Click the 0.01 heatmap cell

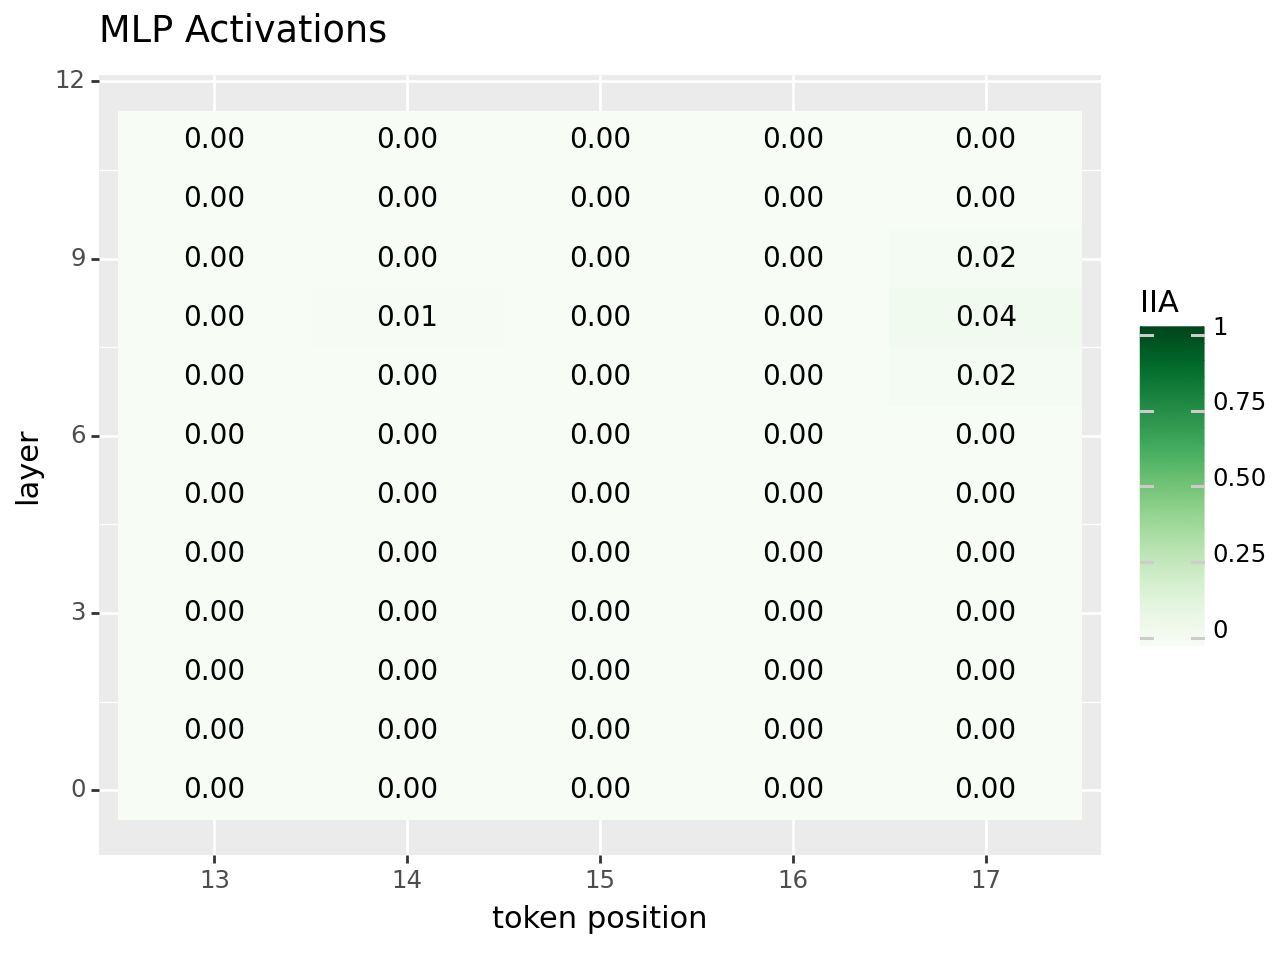point(407,317)
